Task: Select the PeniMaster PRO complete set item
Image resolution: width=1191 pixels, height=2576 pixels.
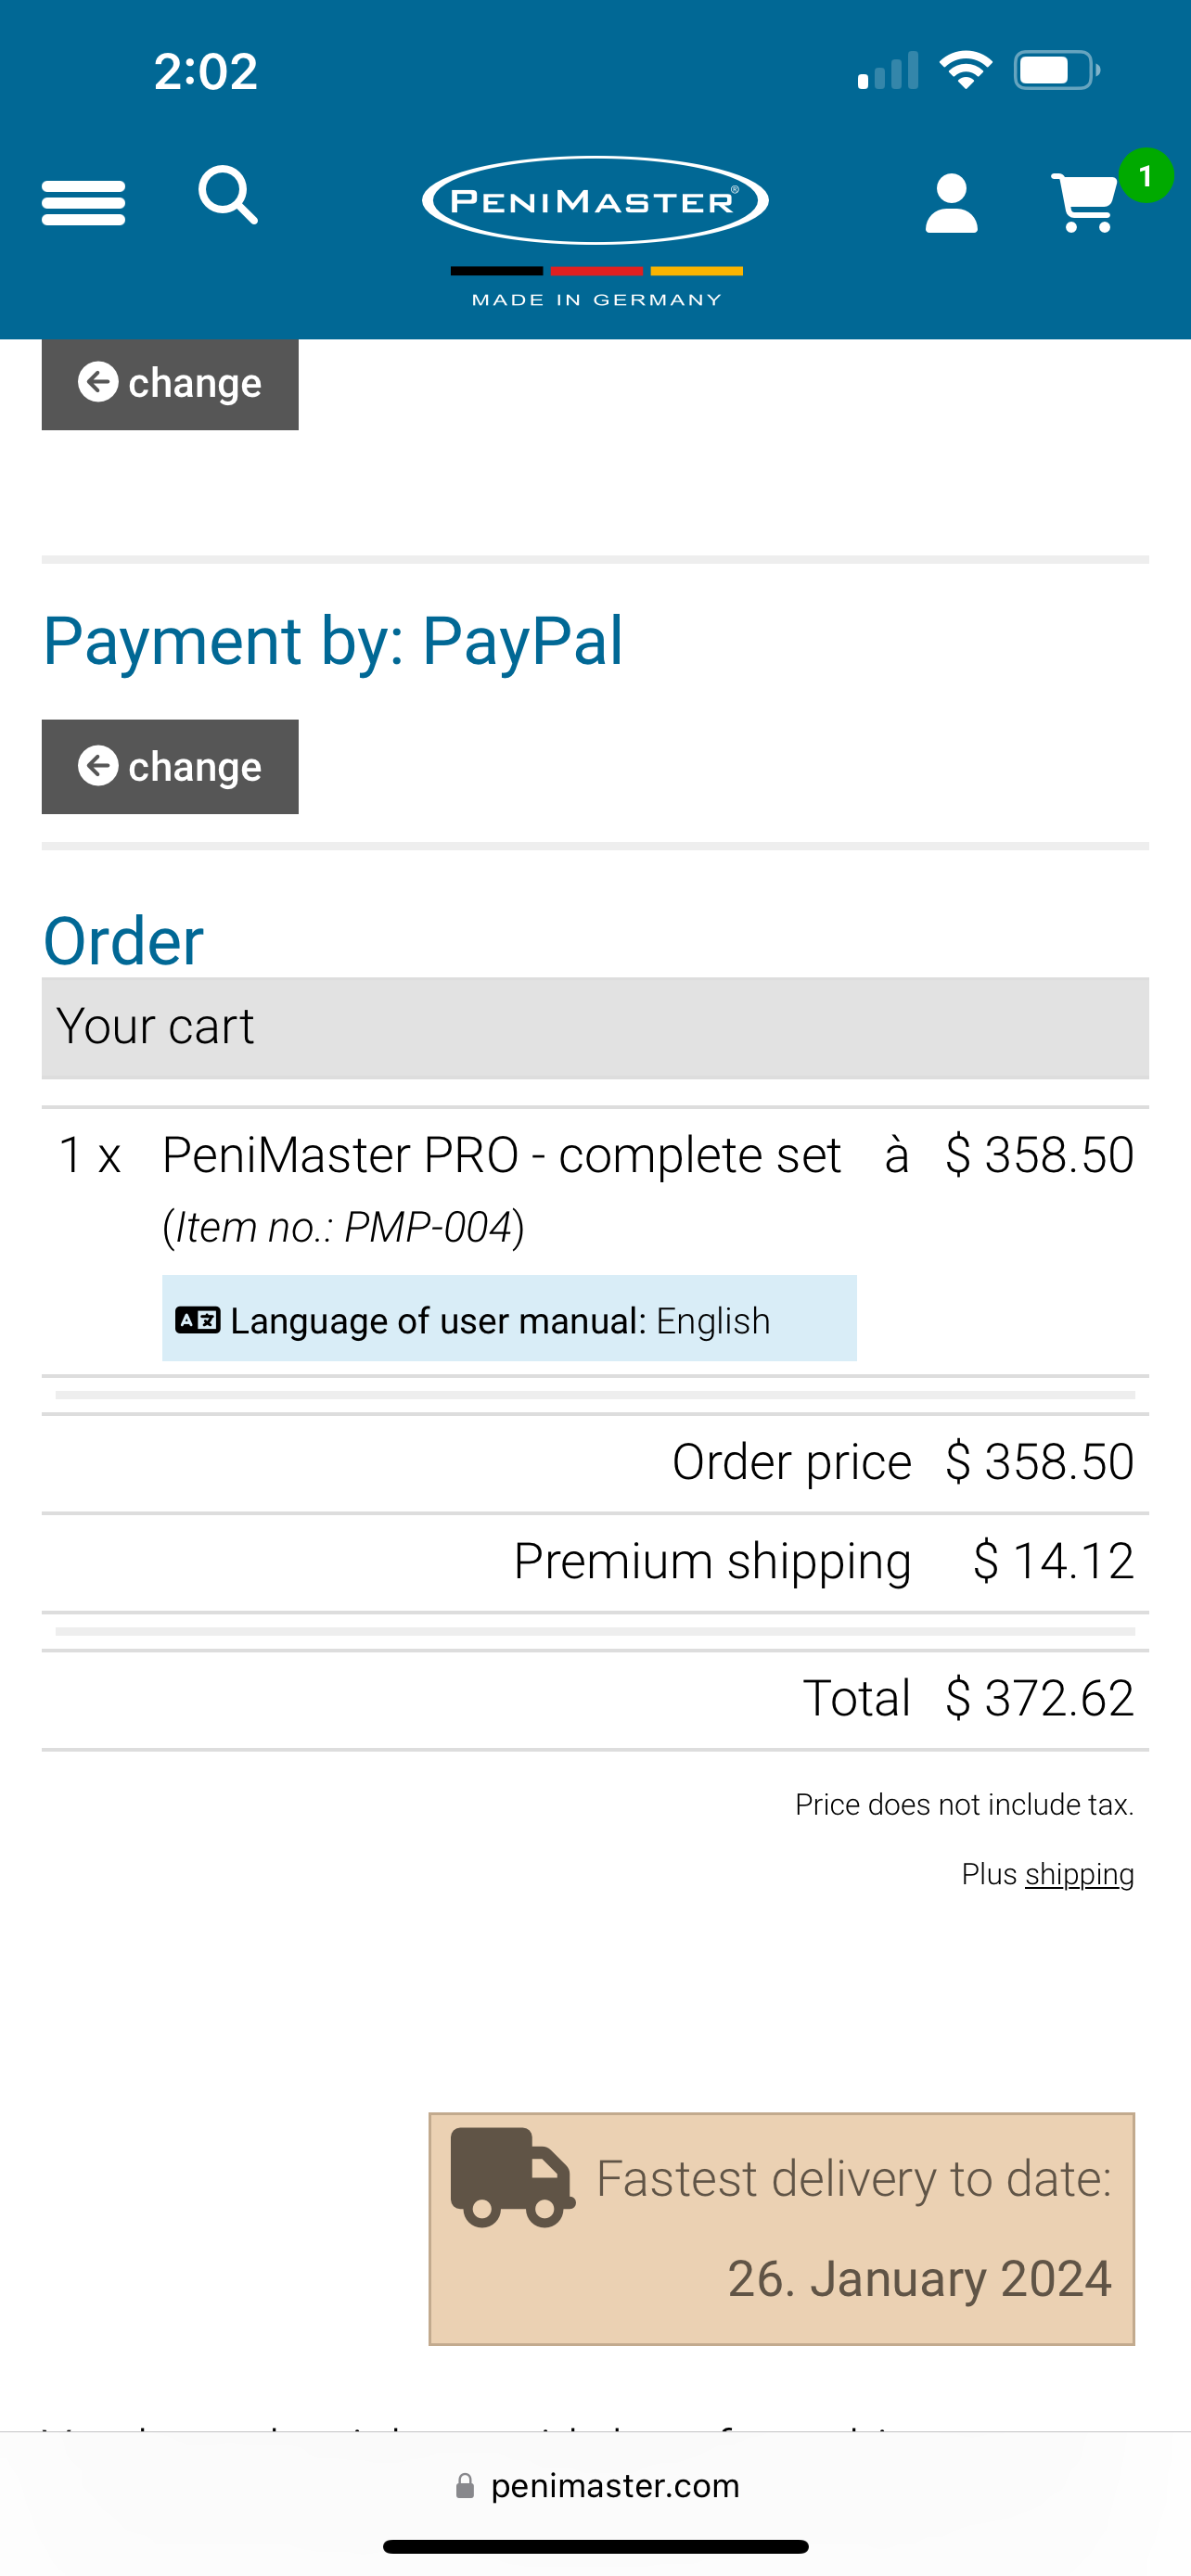Action: [x=501, y=1156]
